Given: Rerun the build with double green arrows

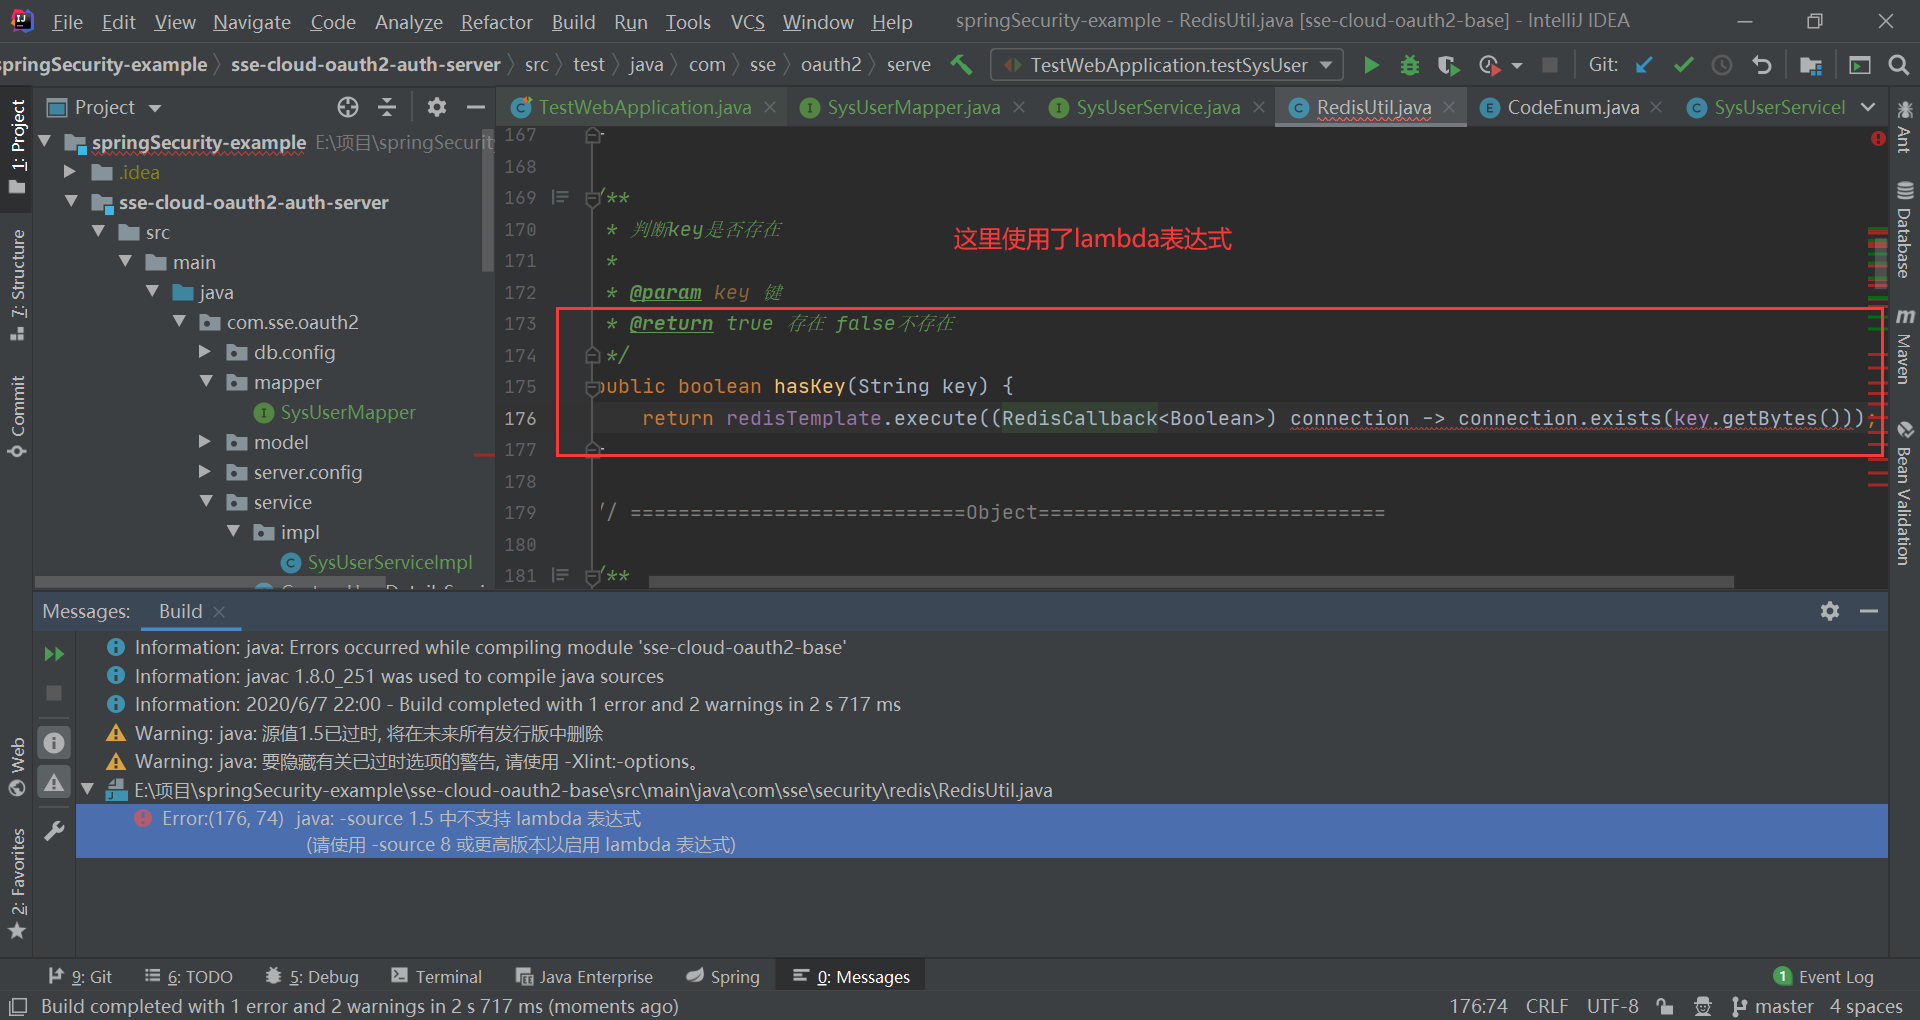Looking at the screenshot, I should pyautogui.click(x=54, y=653).
